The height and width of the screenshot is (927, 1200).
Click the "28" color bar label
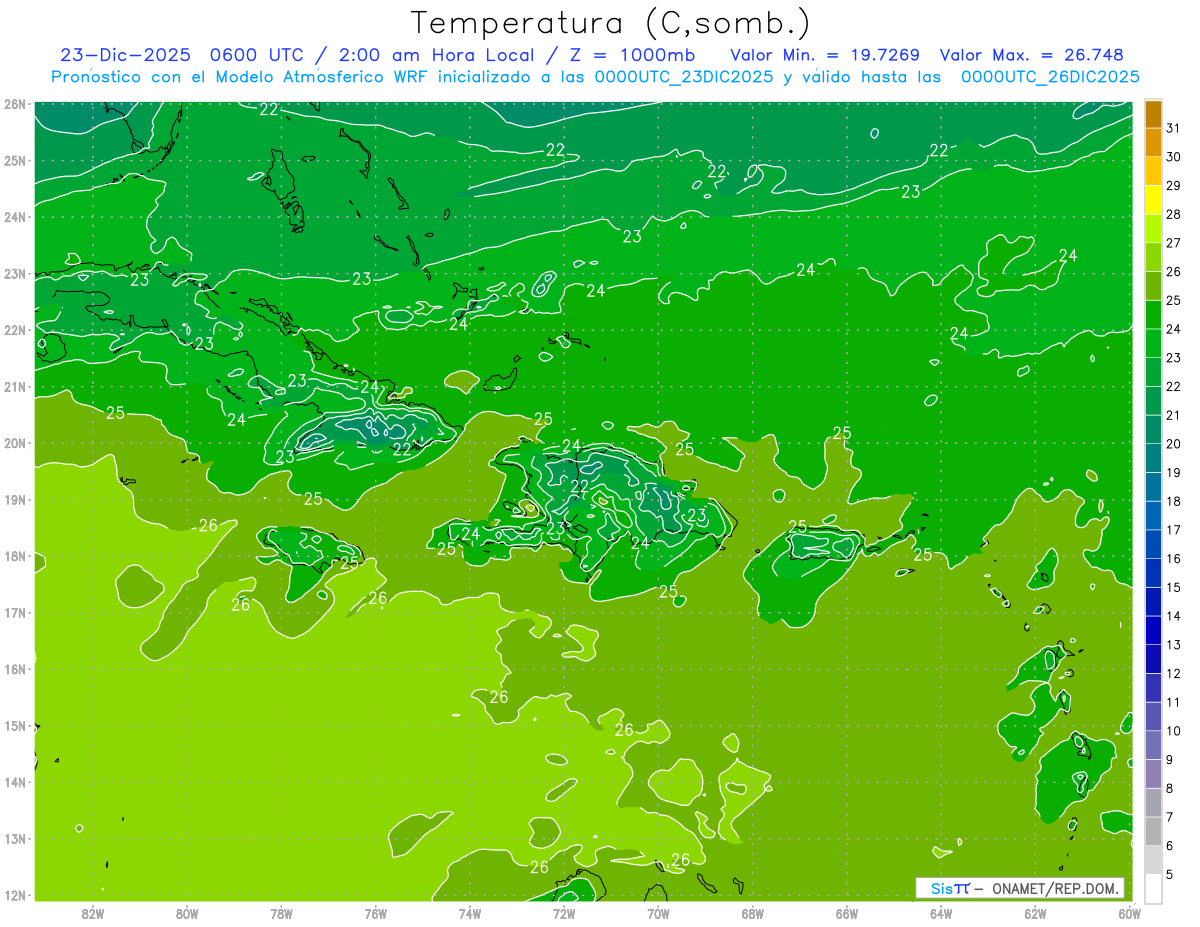[1173, 214]
